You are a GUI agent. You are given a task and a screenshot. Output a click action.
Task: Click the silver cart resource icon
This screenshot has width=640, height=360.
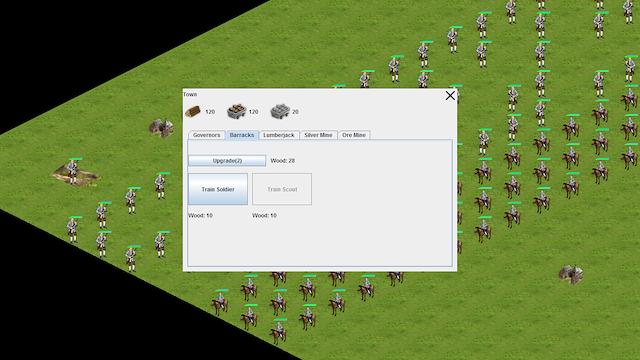pos(236,111)
